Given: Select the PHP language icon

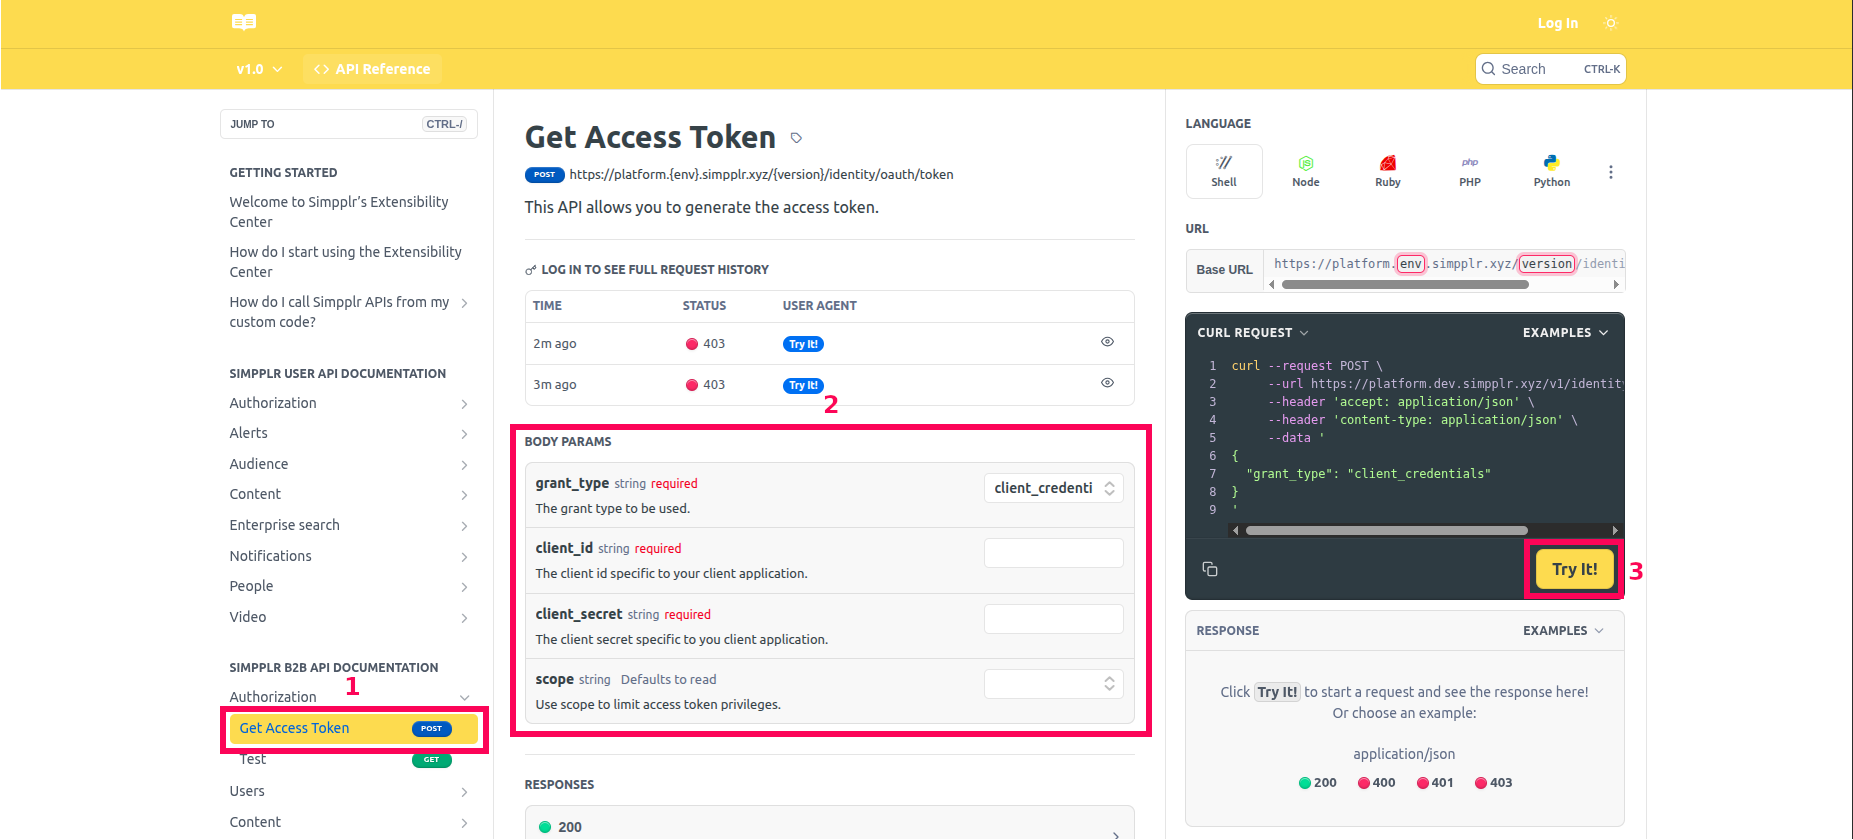Looking at the screenshot, I should coord(1470,171).
